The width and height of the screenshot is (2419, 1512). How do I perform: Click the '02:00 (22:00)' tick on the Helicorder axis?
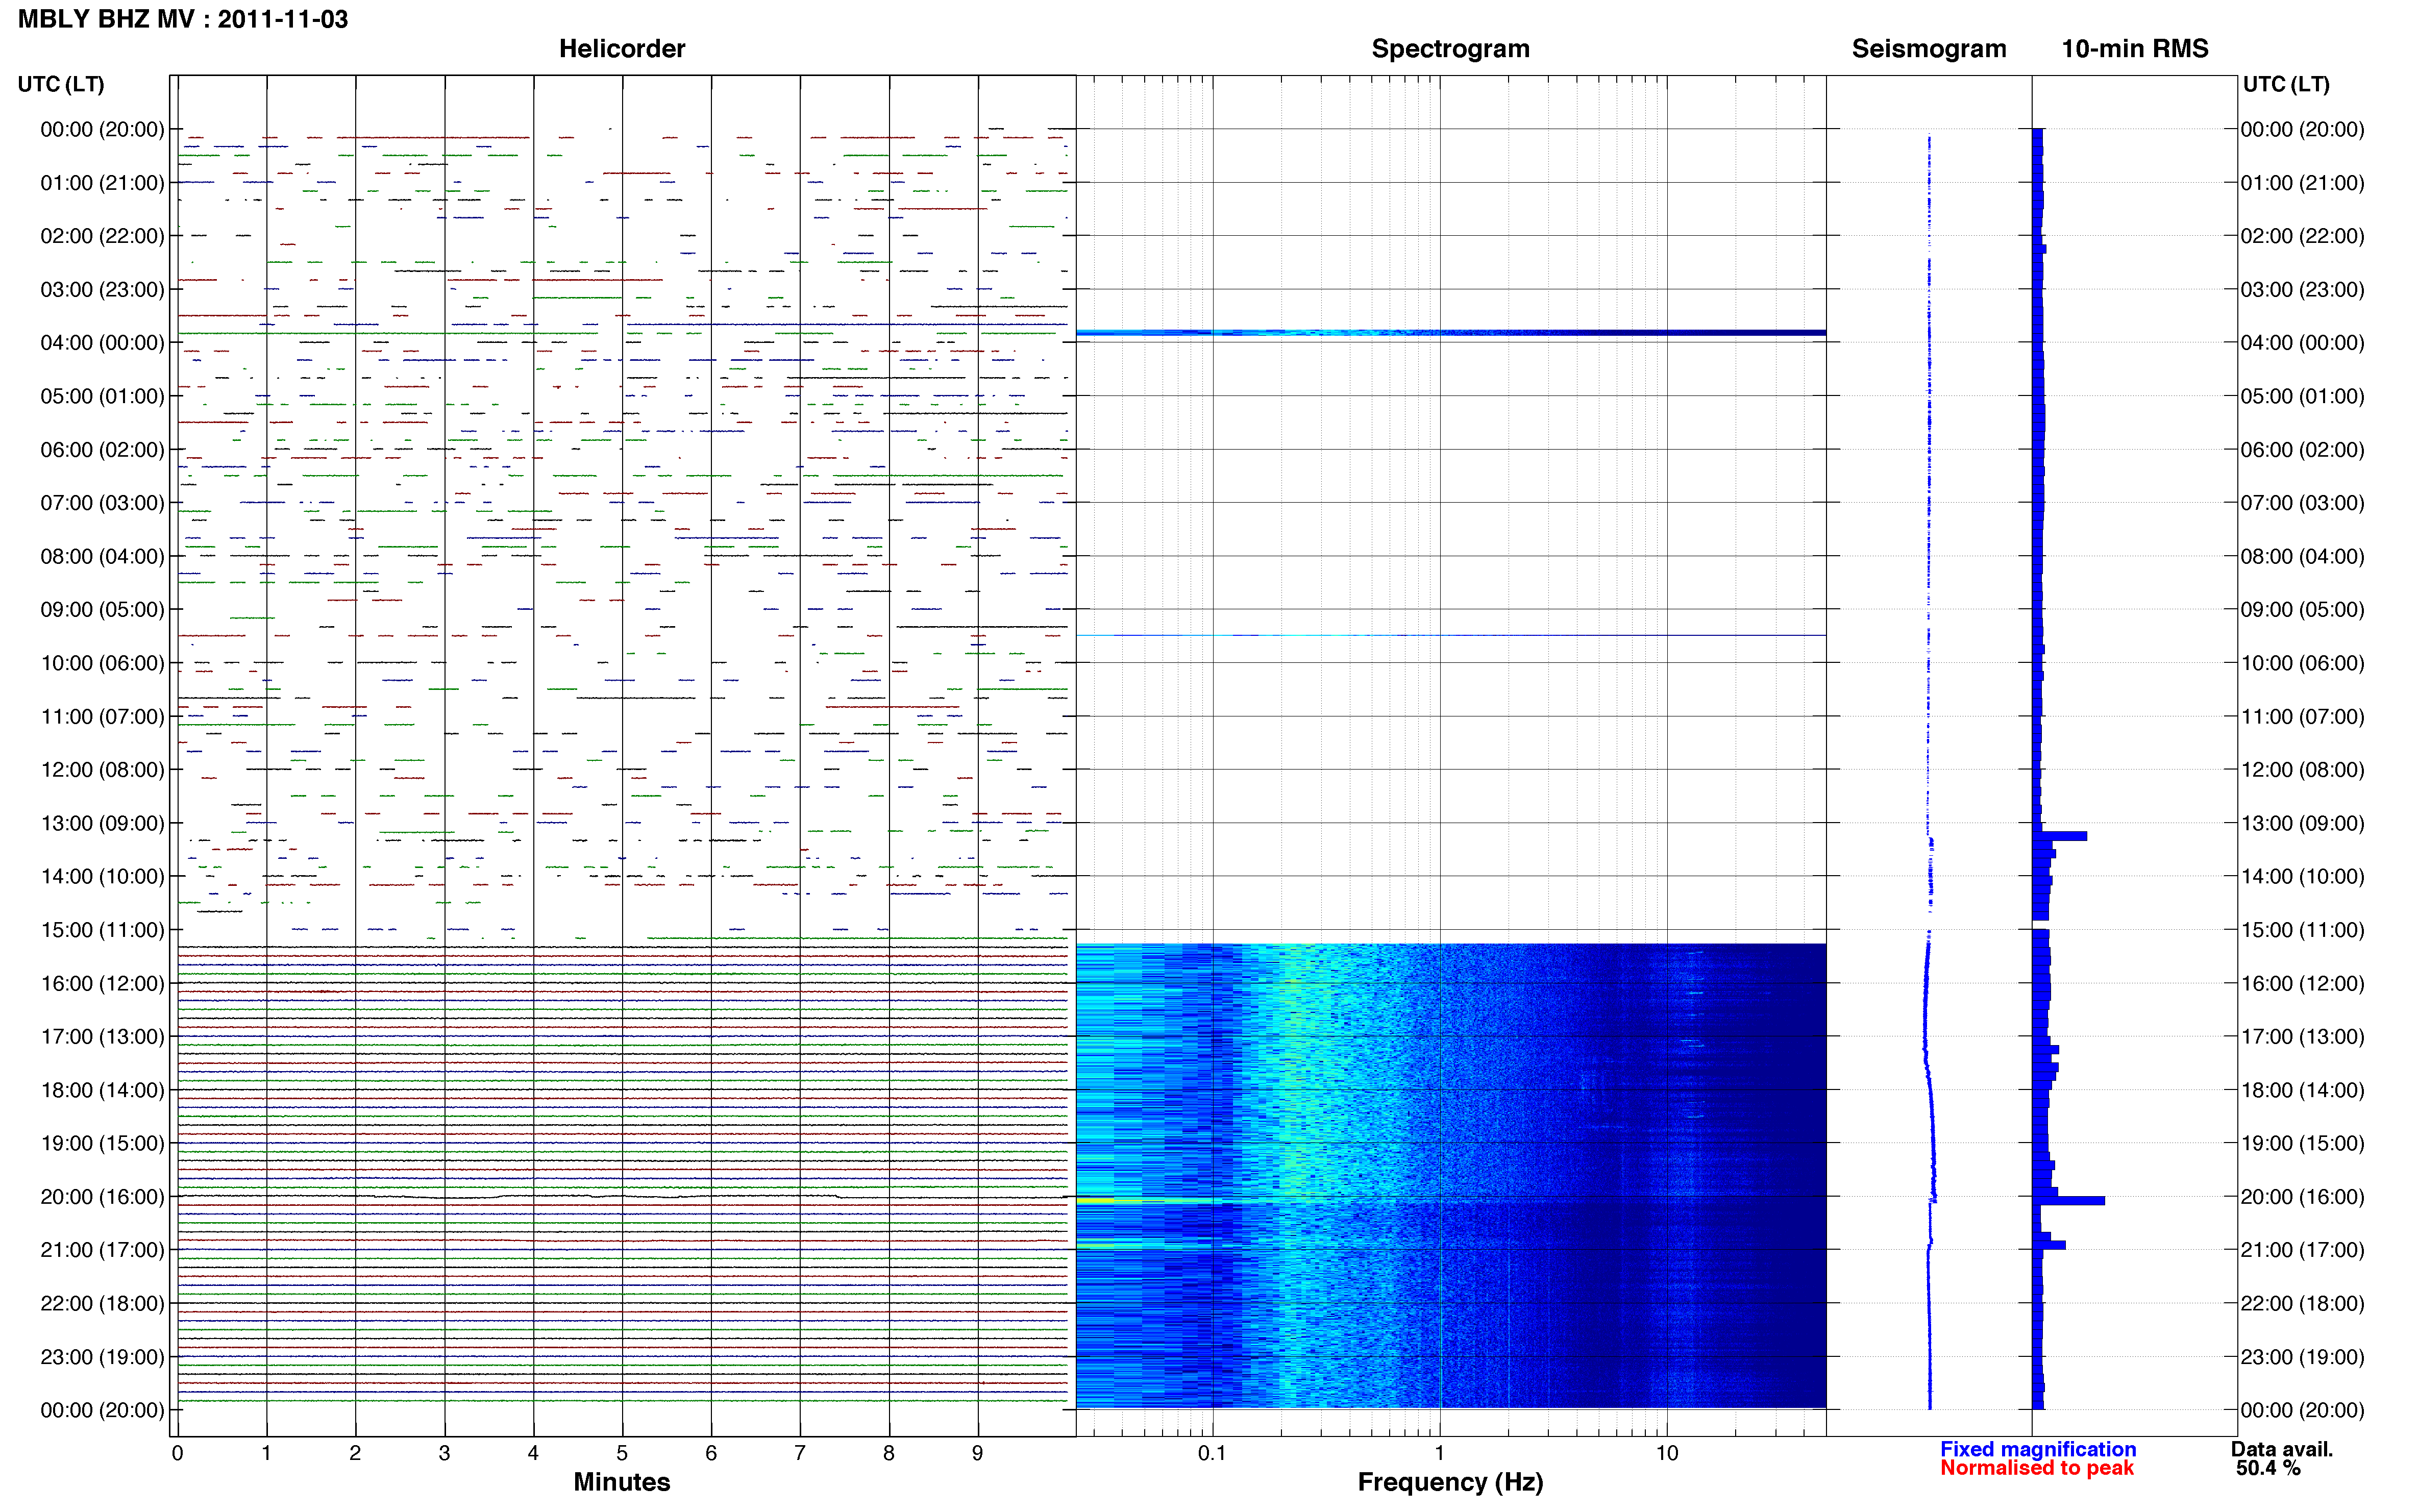pos(102,236)
